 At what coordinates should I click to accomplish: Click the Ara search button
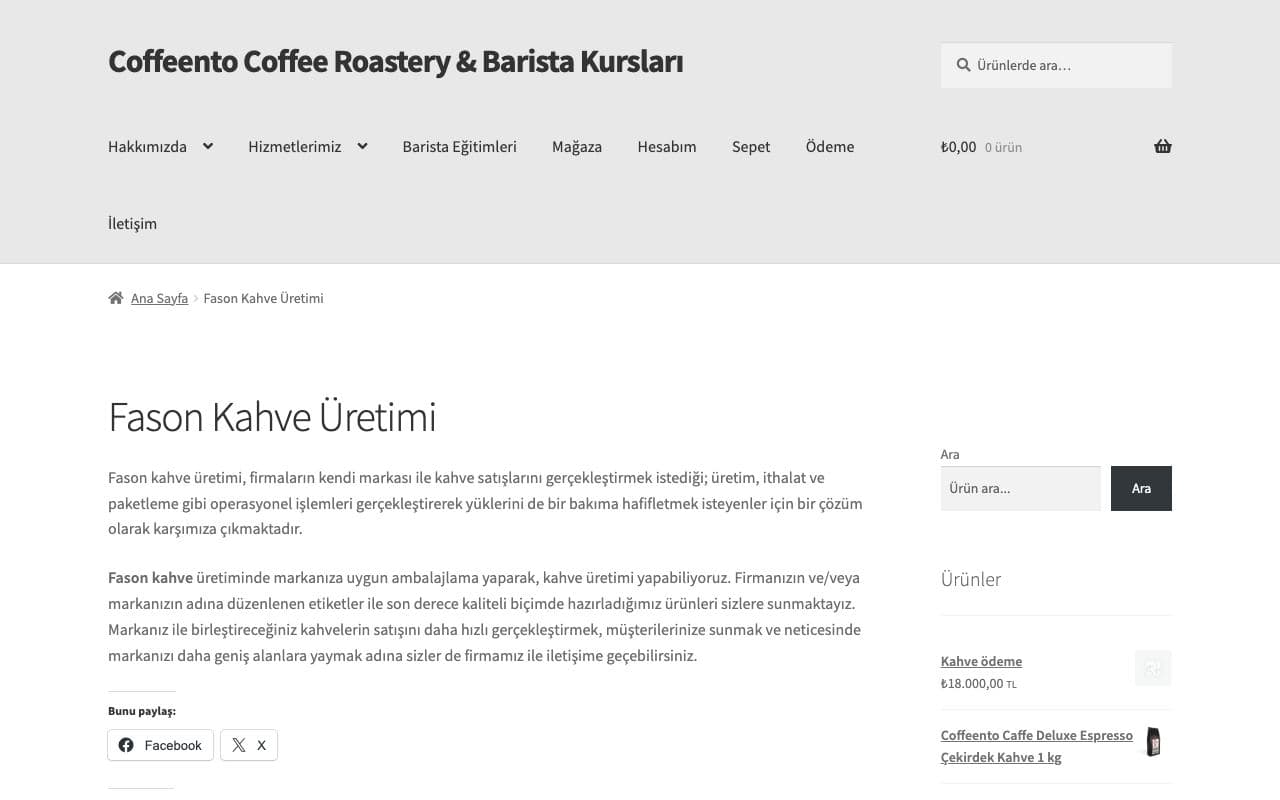pyautogui.click(x=1141, y=488)
